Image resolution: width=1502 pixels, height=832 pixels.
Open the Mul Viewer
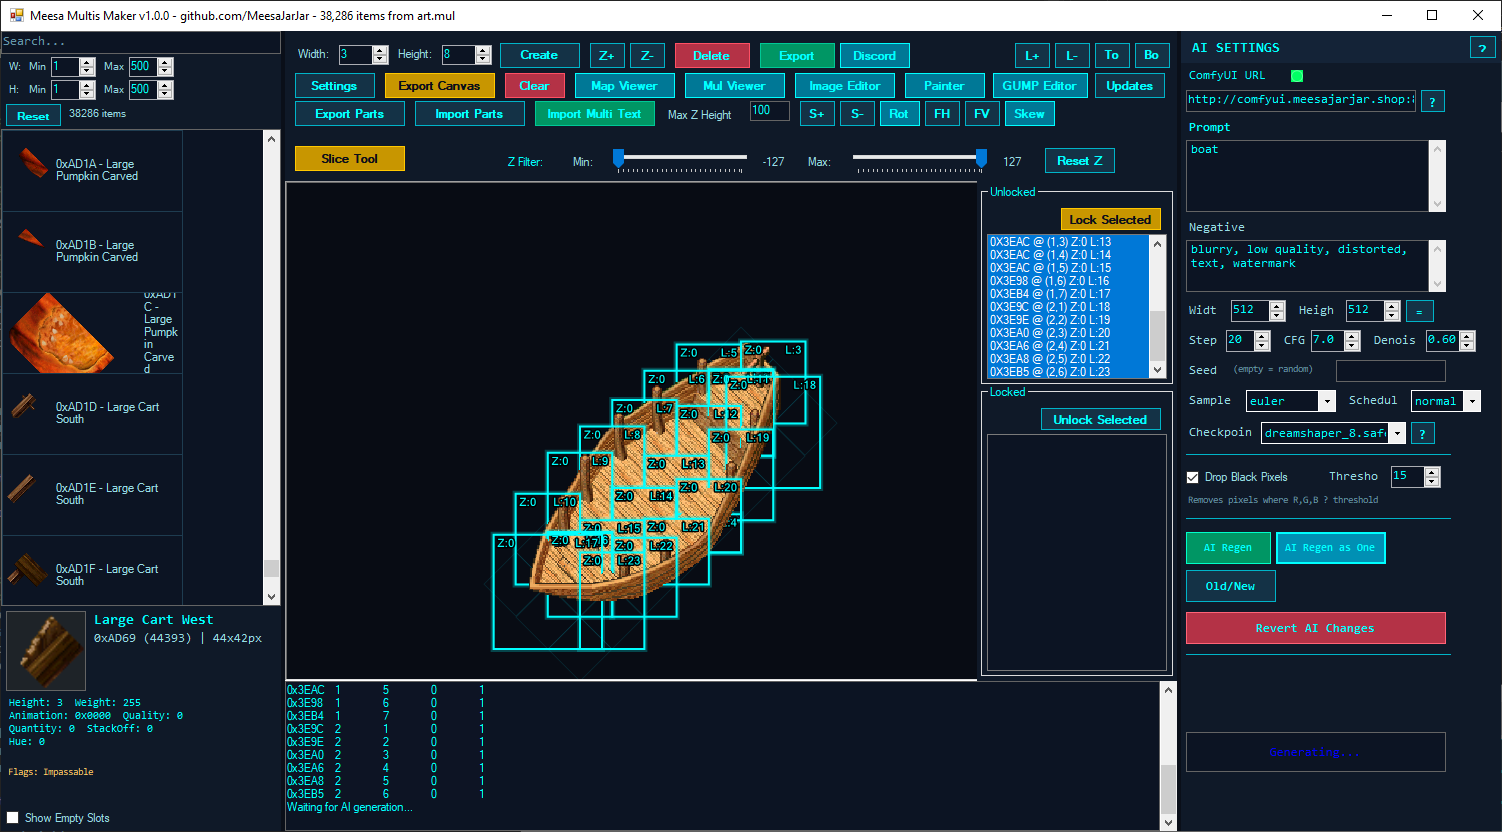coord(734,85)
